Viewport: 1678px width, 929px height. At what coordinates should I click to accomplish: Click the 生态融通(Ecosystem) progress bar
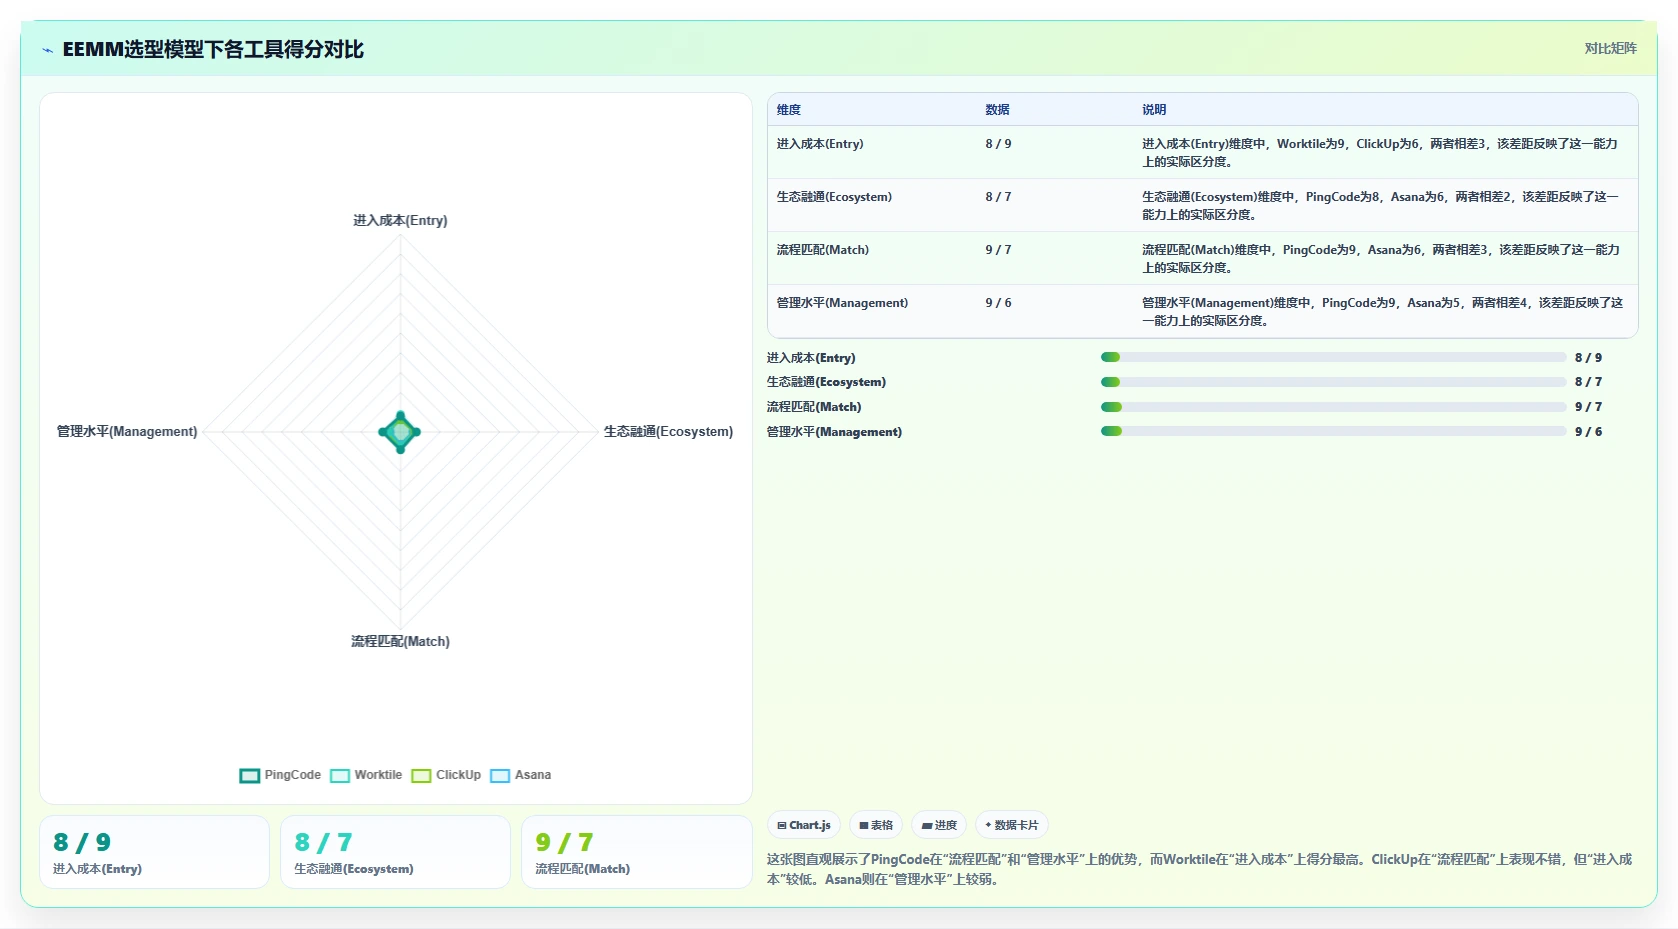click(1333, 382)
